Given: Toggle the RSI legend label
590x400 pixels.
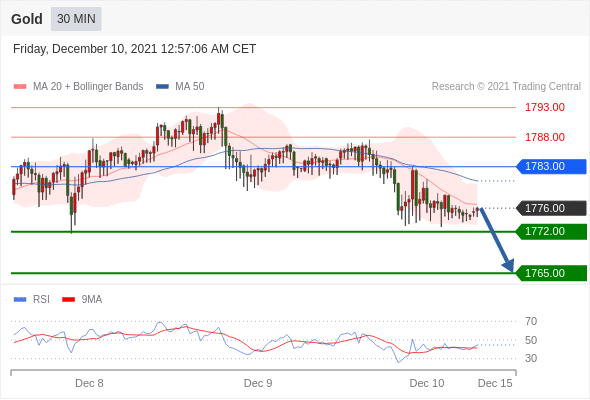Looking at the screenshot, I should point(41,300).
